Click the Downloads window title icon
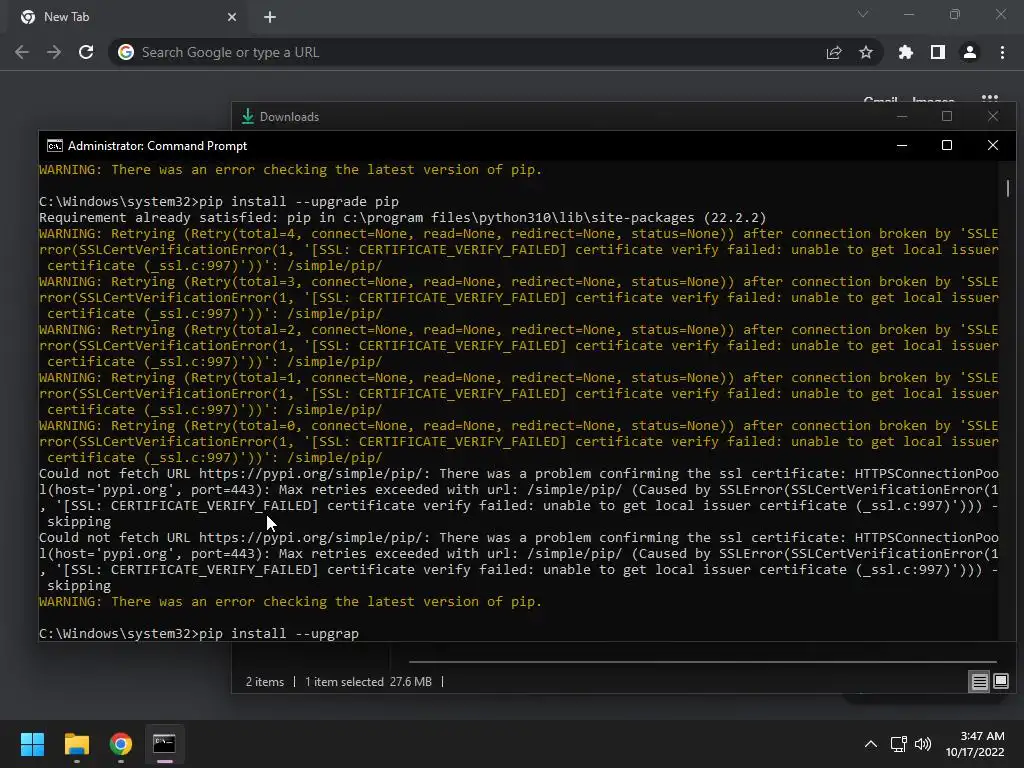1024x768 pixels. (x=248, y=116)
